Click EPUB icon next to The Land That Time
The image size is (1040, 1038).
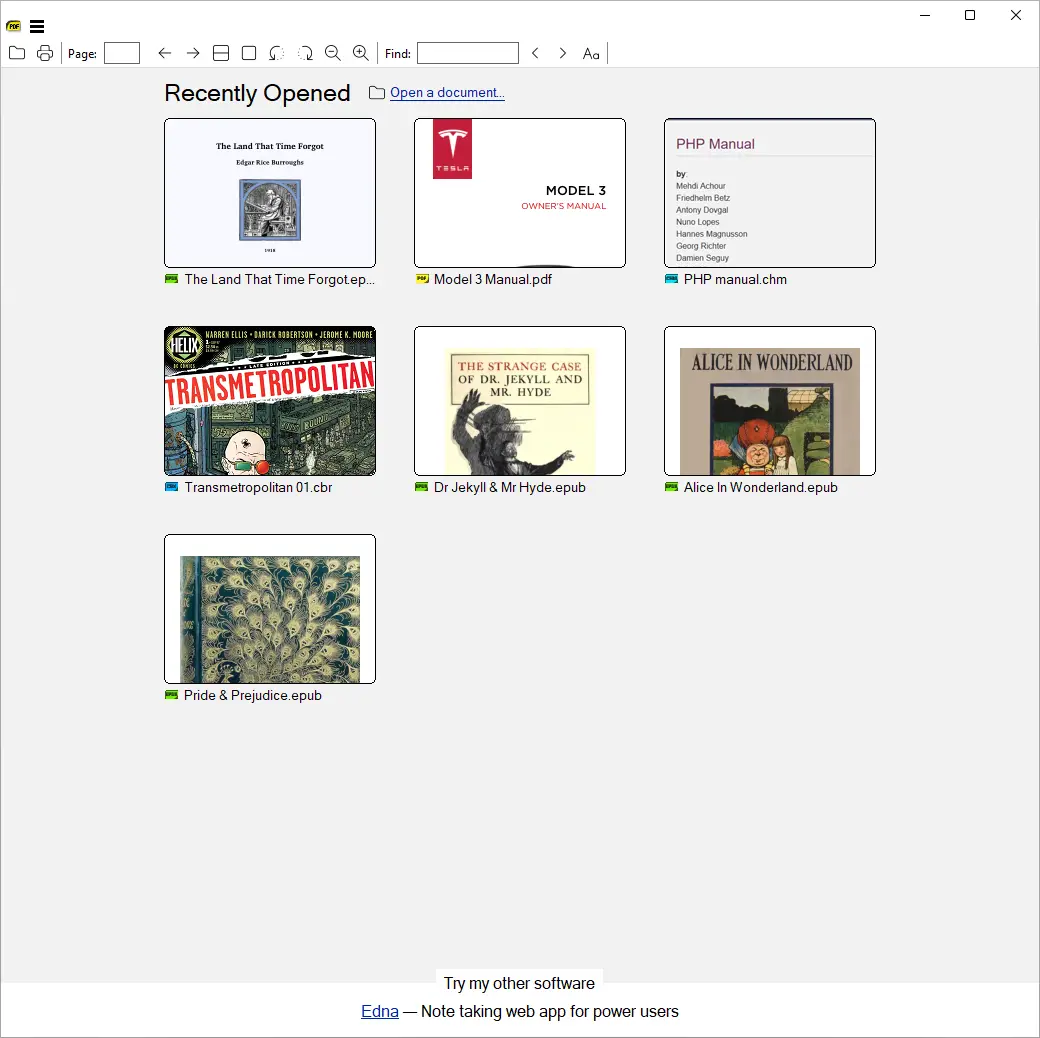[x=171, y=279]
